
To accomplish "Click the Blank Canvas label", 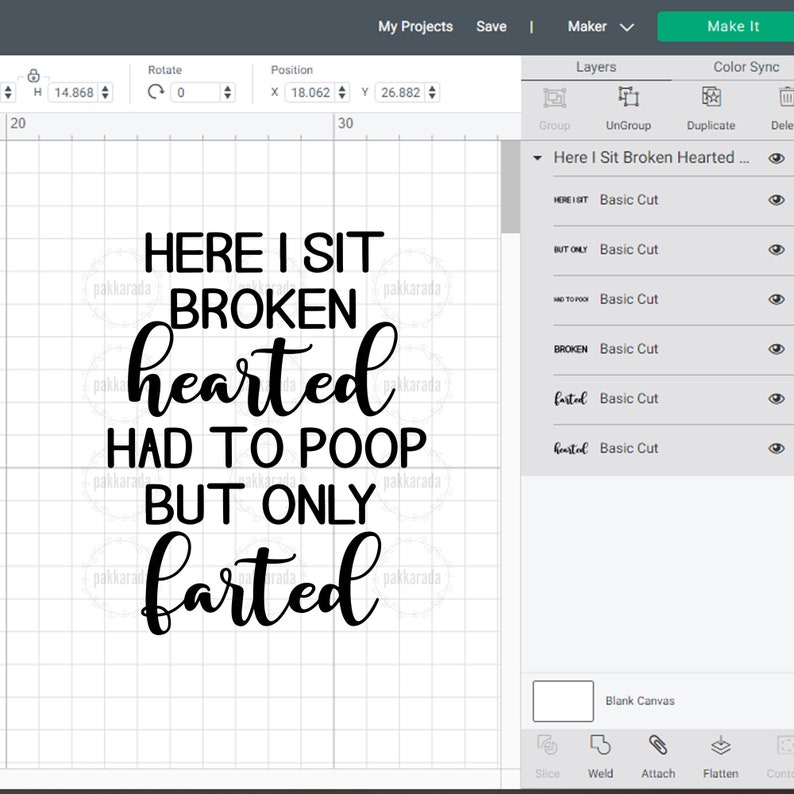I will coord(640,701).
